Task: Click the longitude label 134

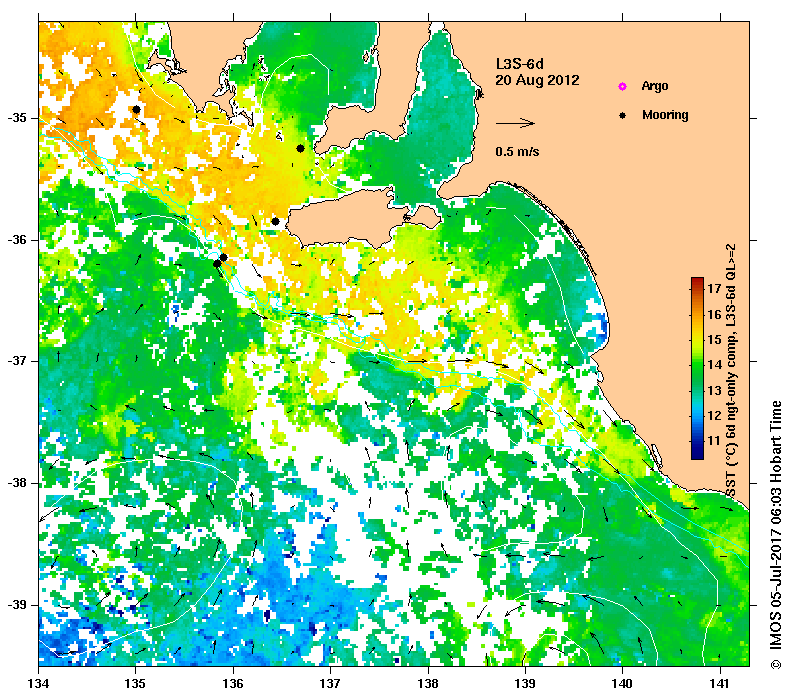Action: point(39,684)
